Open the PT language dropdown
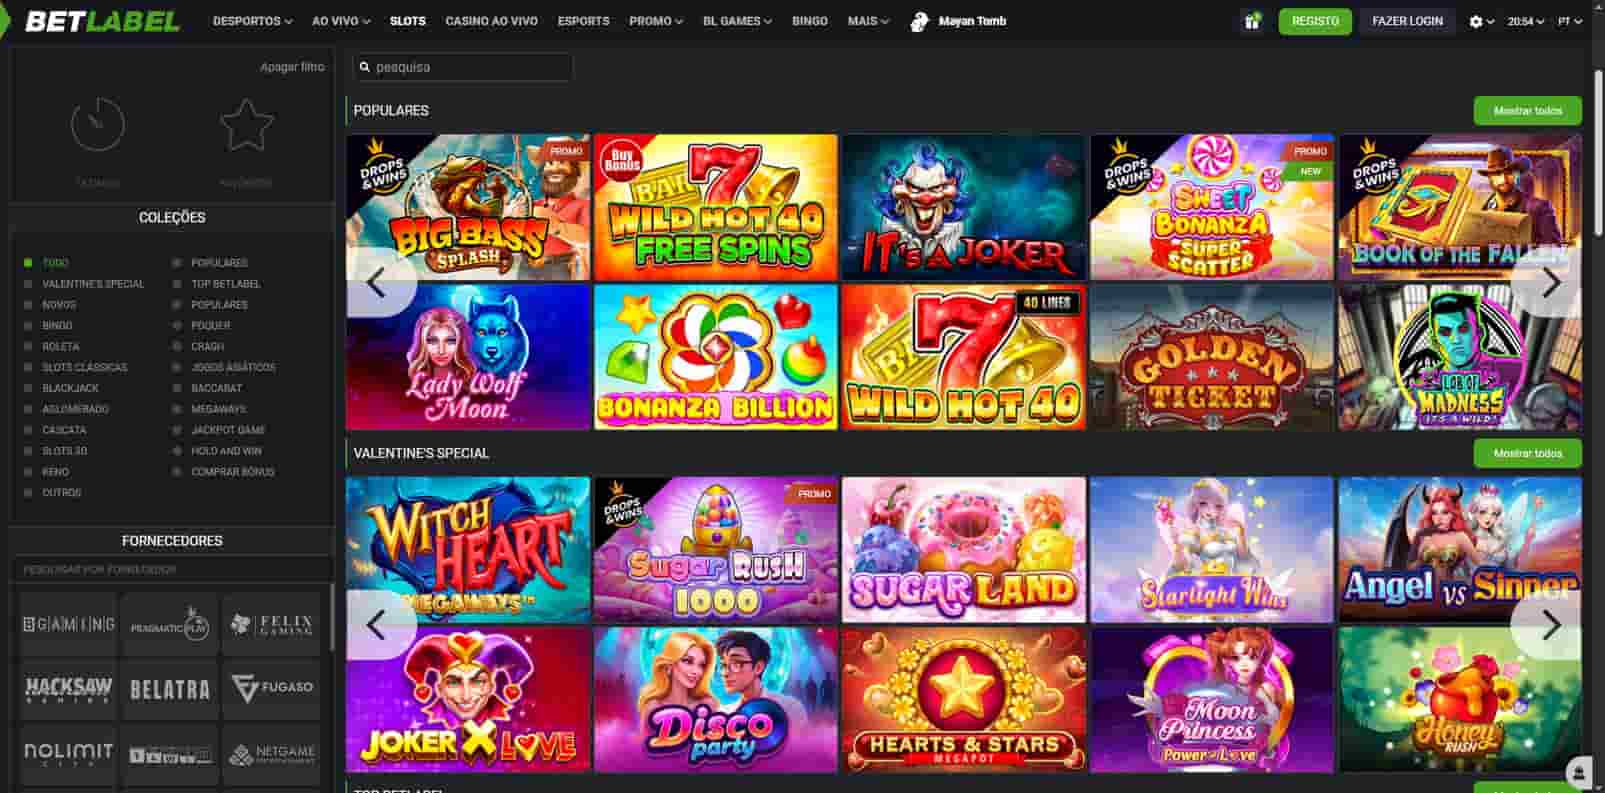This screenshot has width=1605, height=793. (1569, 21)
